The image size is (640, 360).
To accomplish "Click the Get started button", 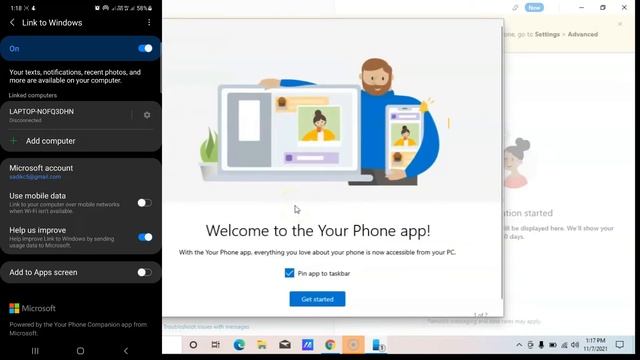I will pos(318,299).
